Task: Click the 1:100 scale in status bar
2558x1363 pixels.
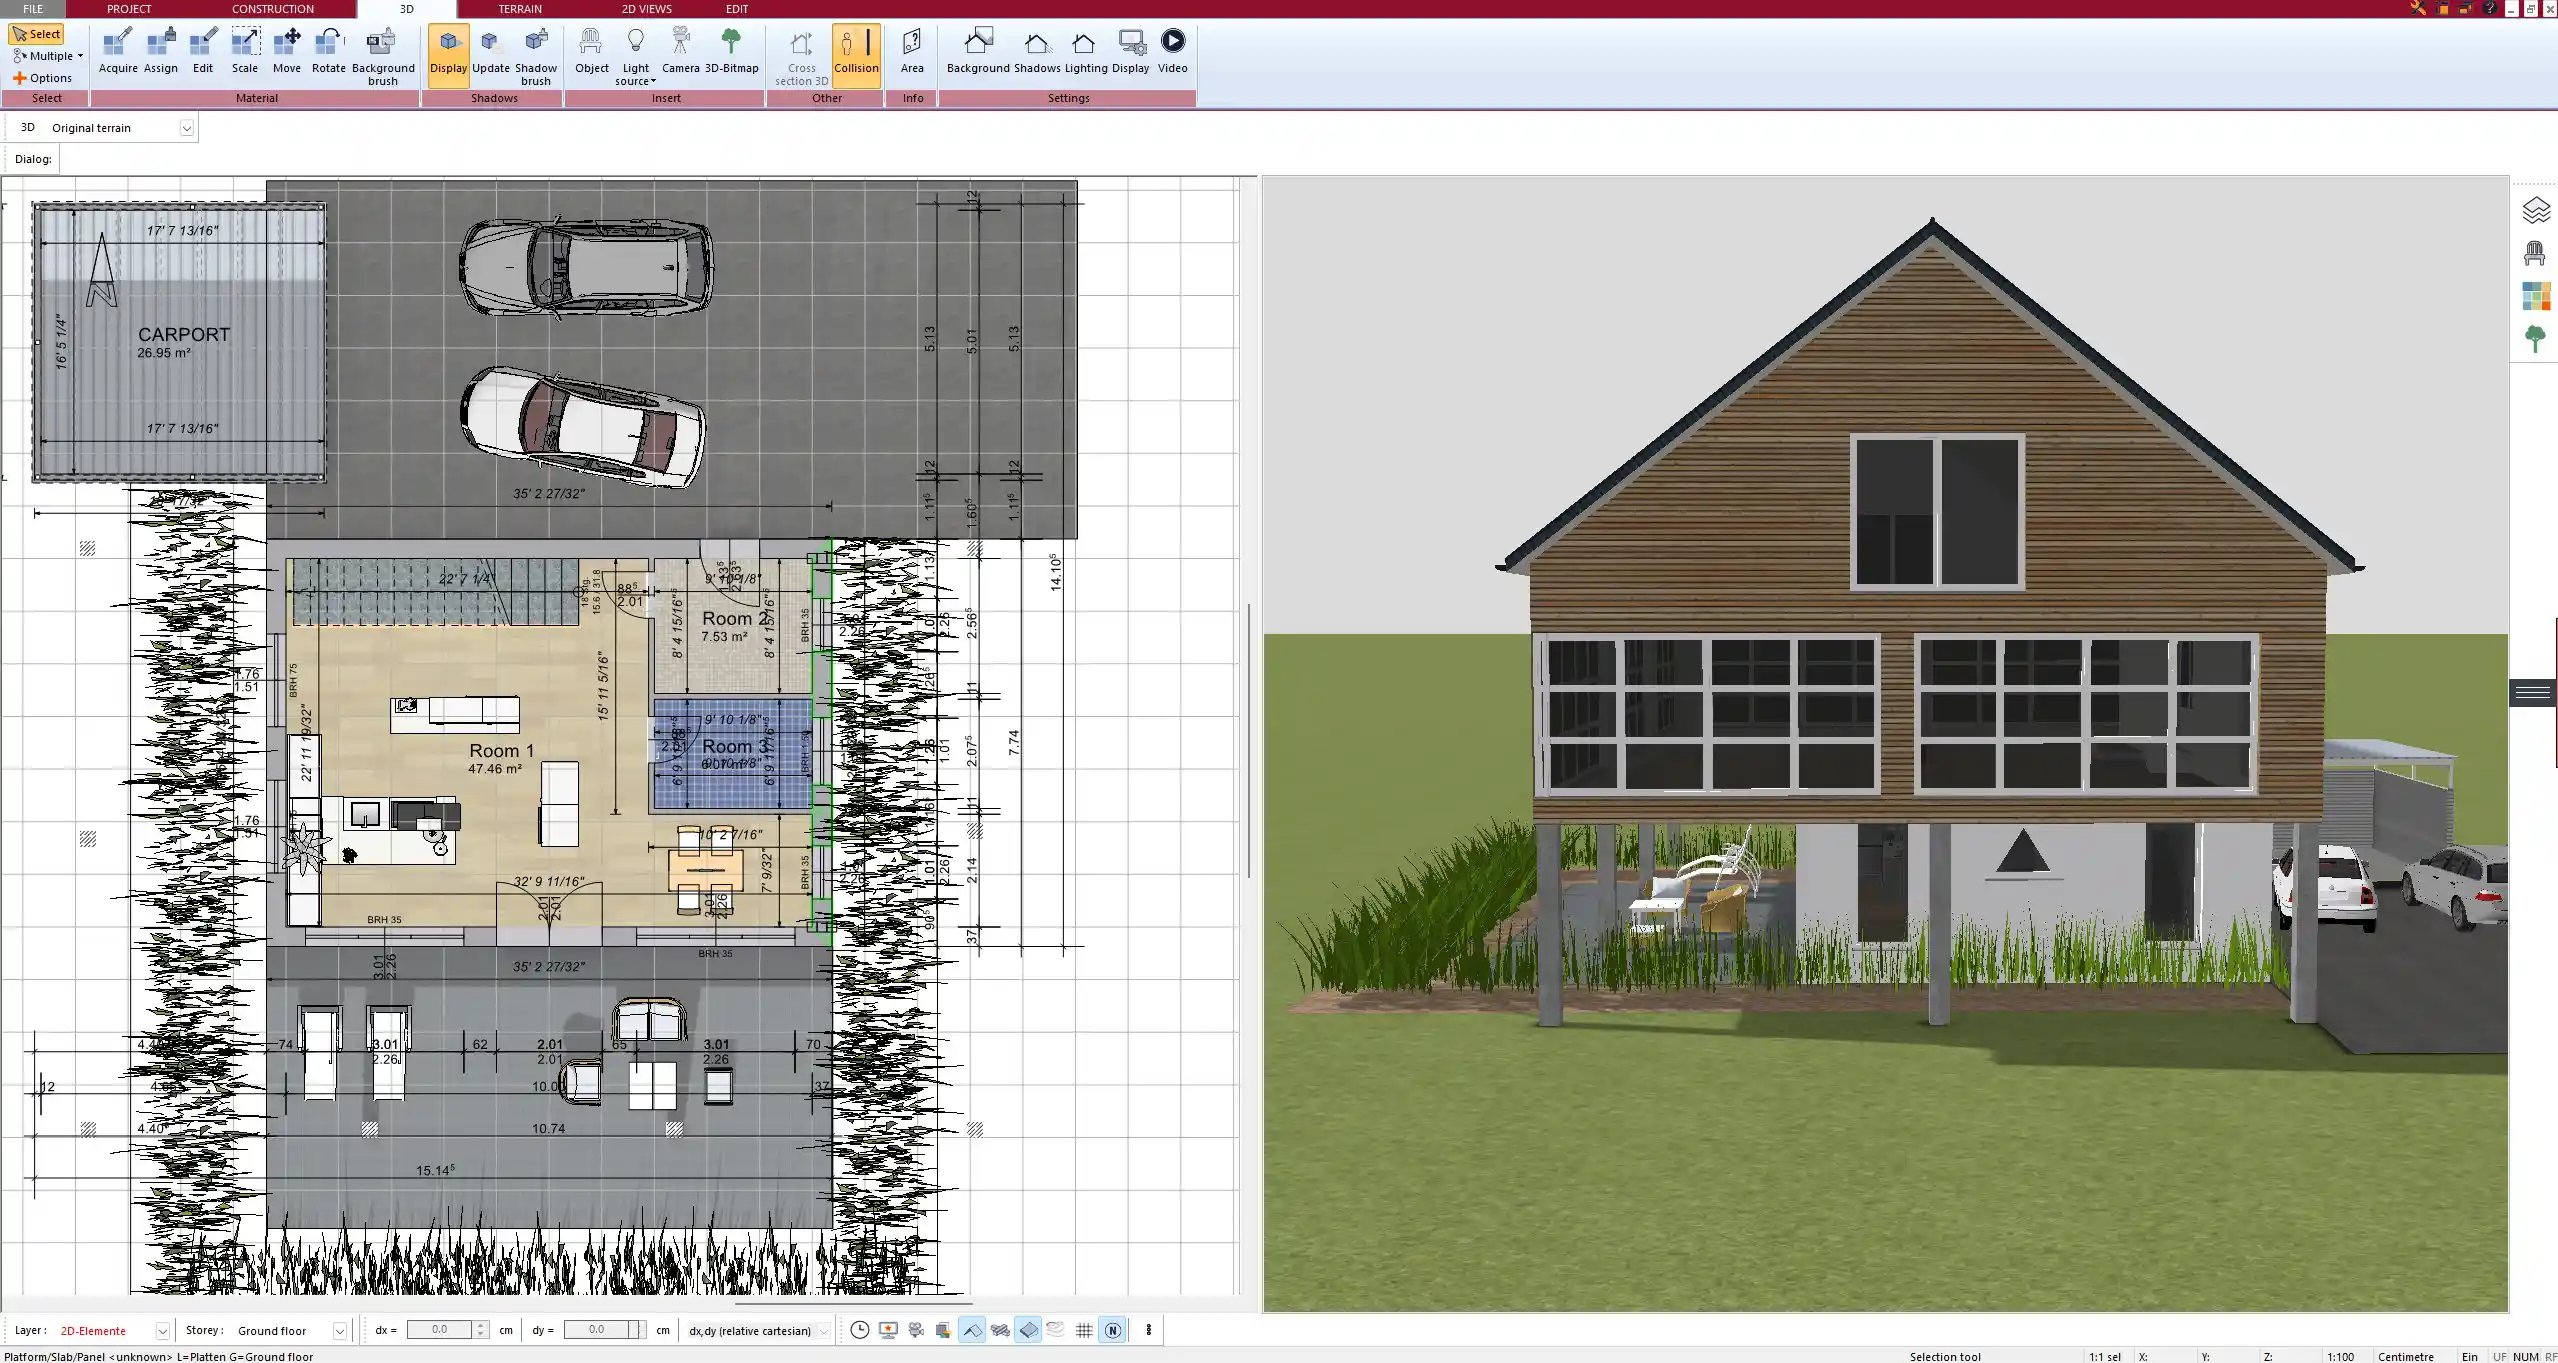Action: (2340, 1357)
